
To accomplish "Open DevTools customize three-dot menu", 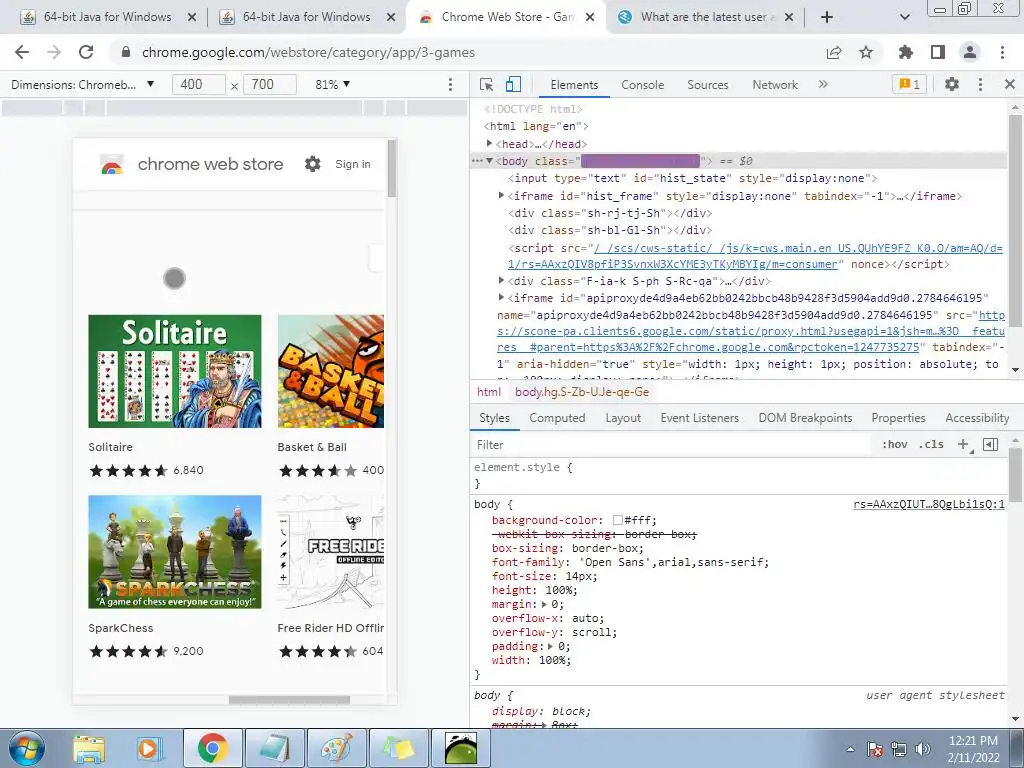I will (x=980, y=84).
